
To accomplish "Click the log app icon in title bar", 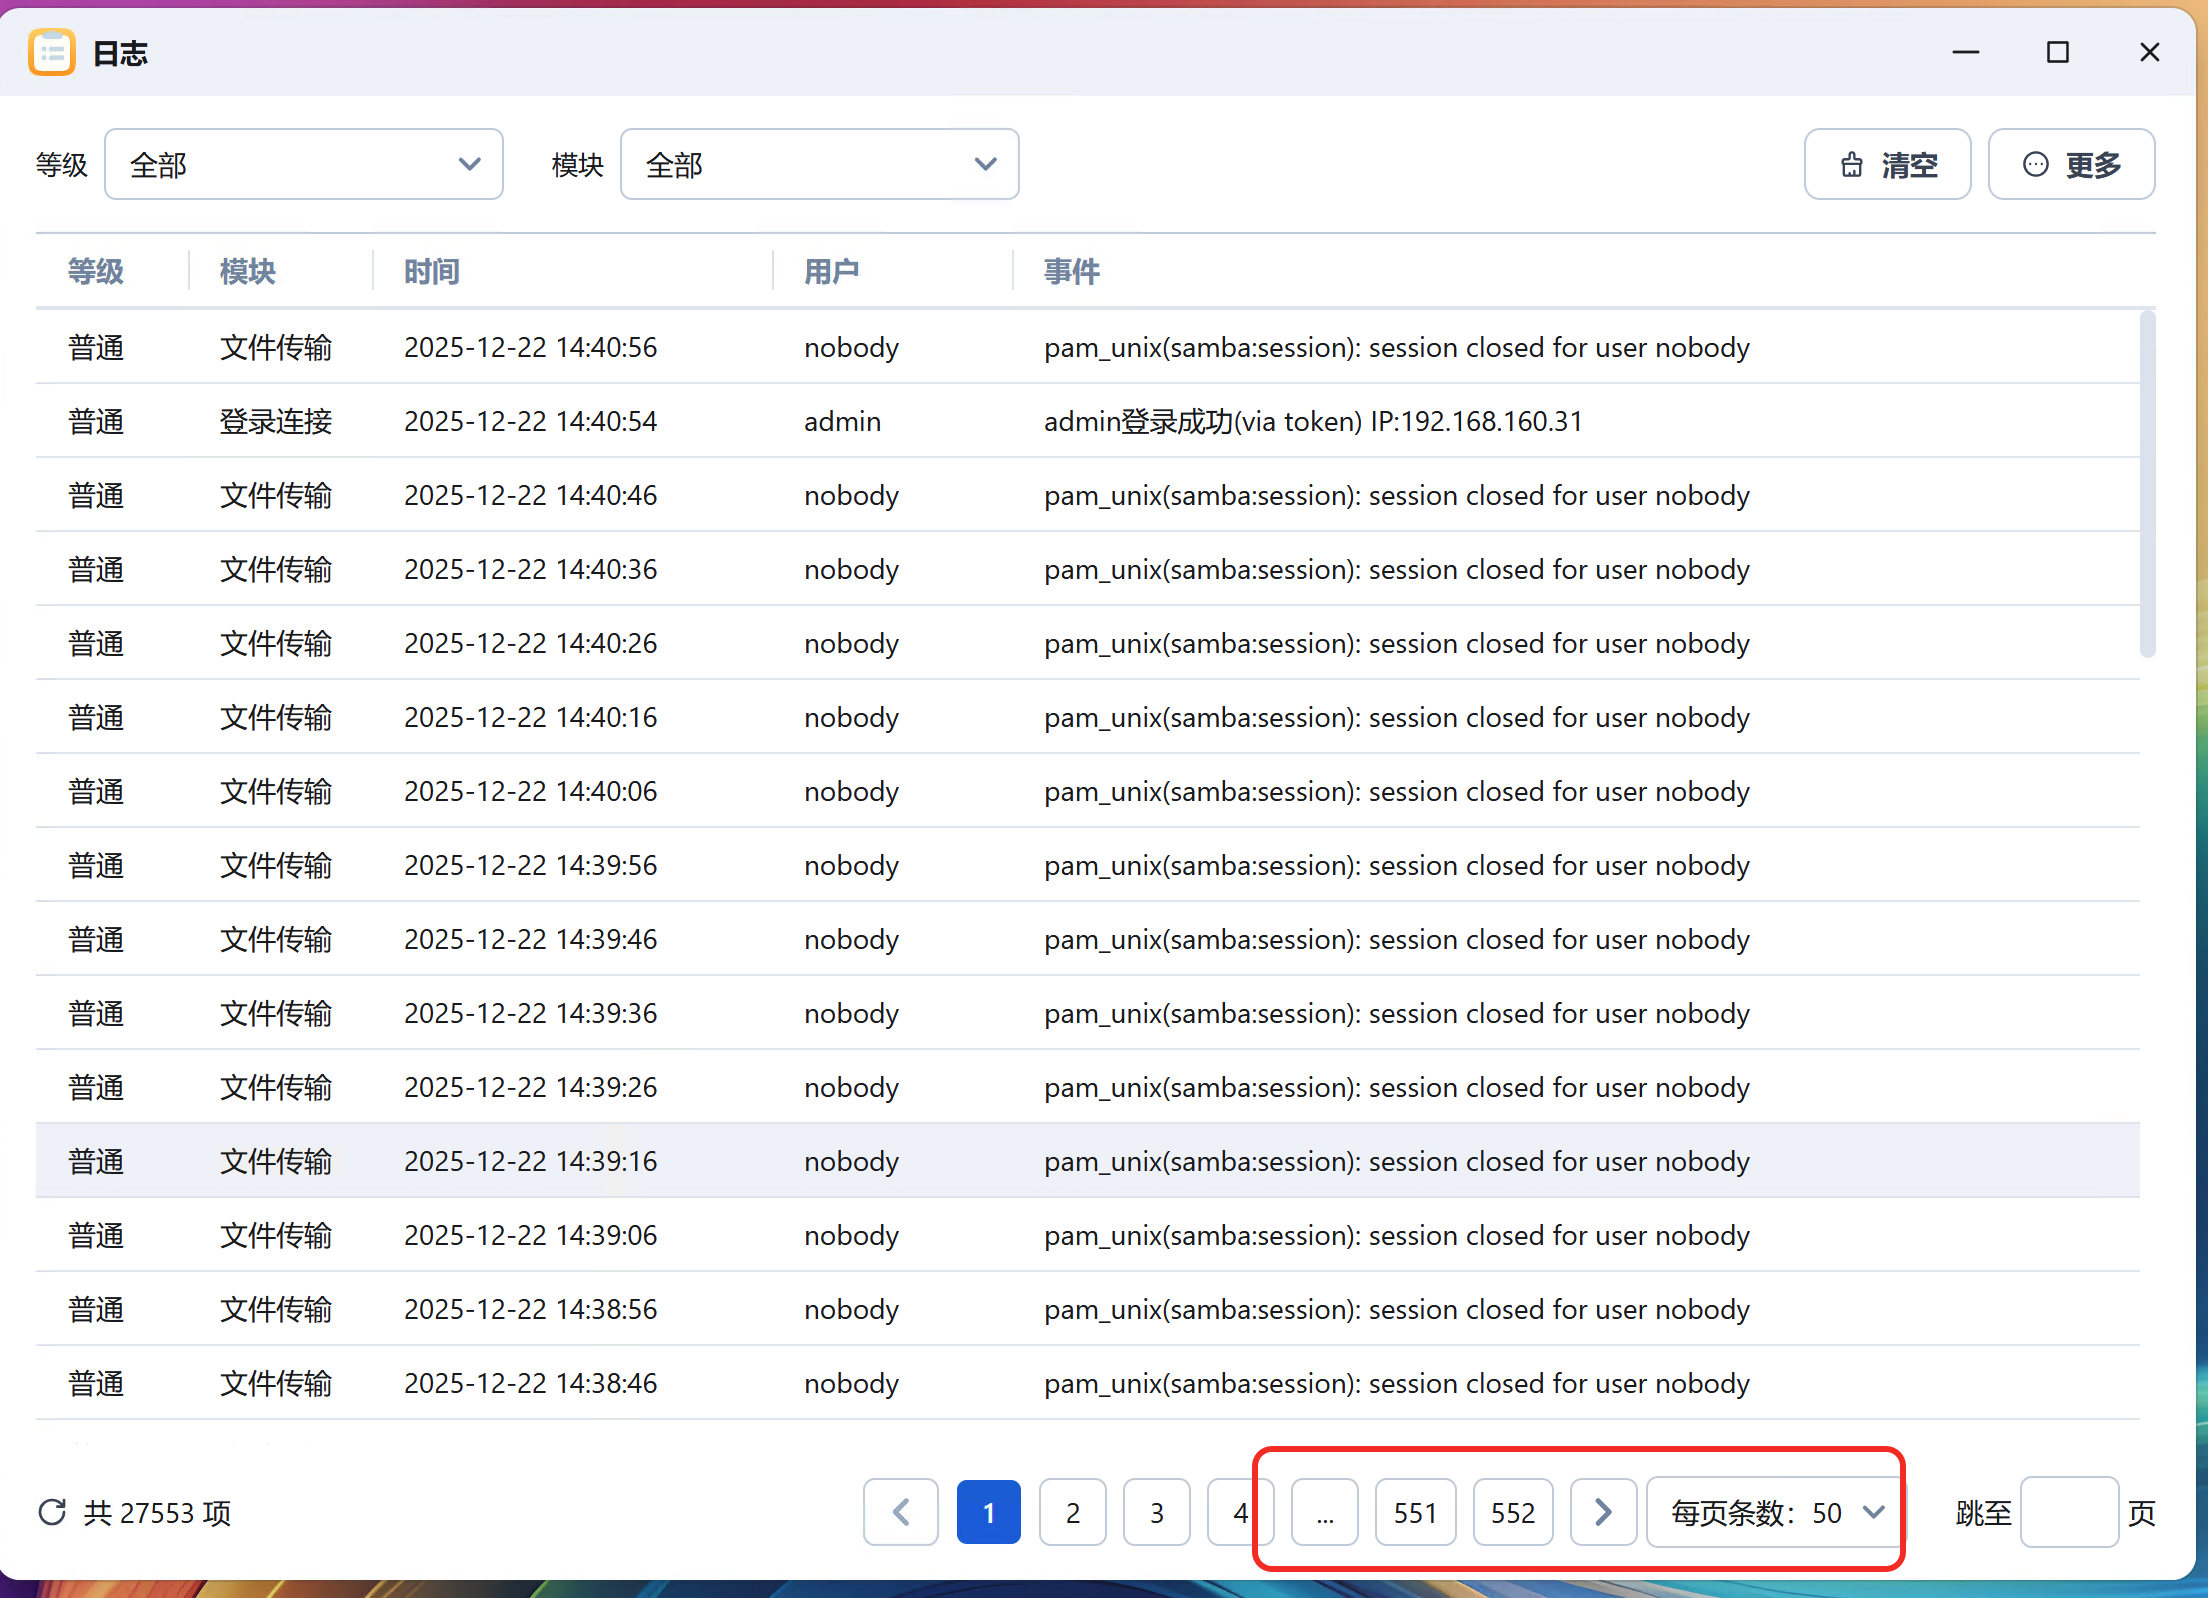I will [52, 52].
